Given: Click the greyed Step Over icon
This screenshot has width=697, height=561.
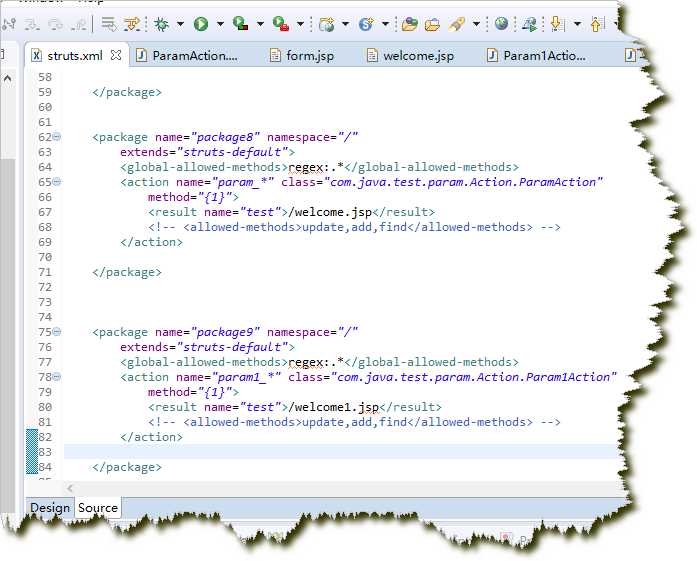Looking at the screenshot, I should [56, 24].
